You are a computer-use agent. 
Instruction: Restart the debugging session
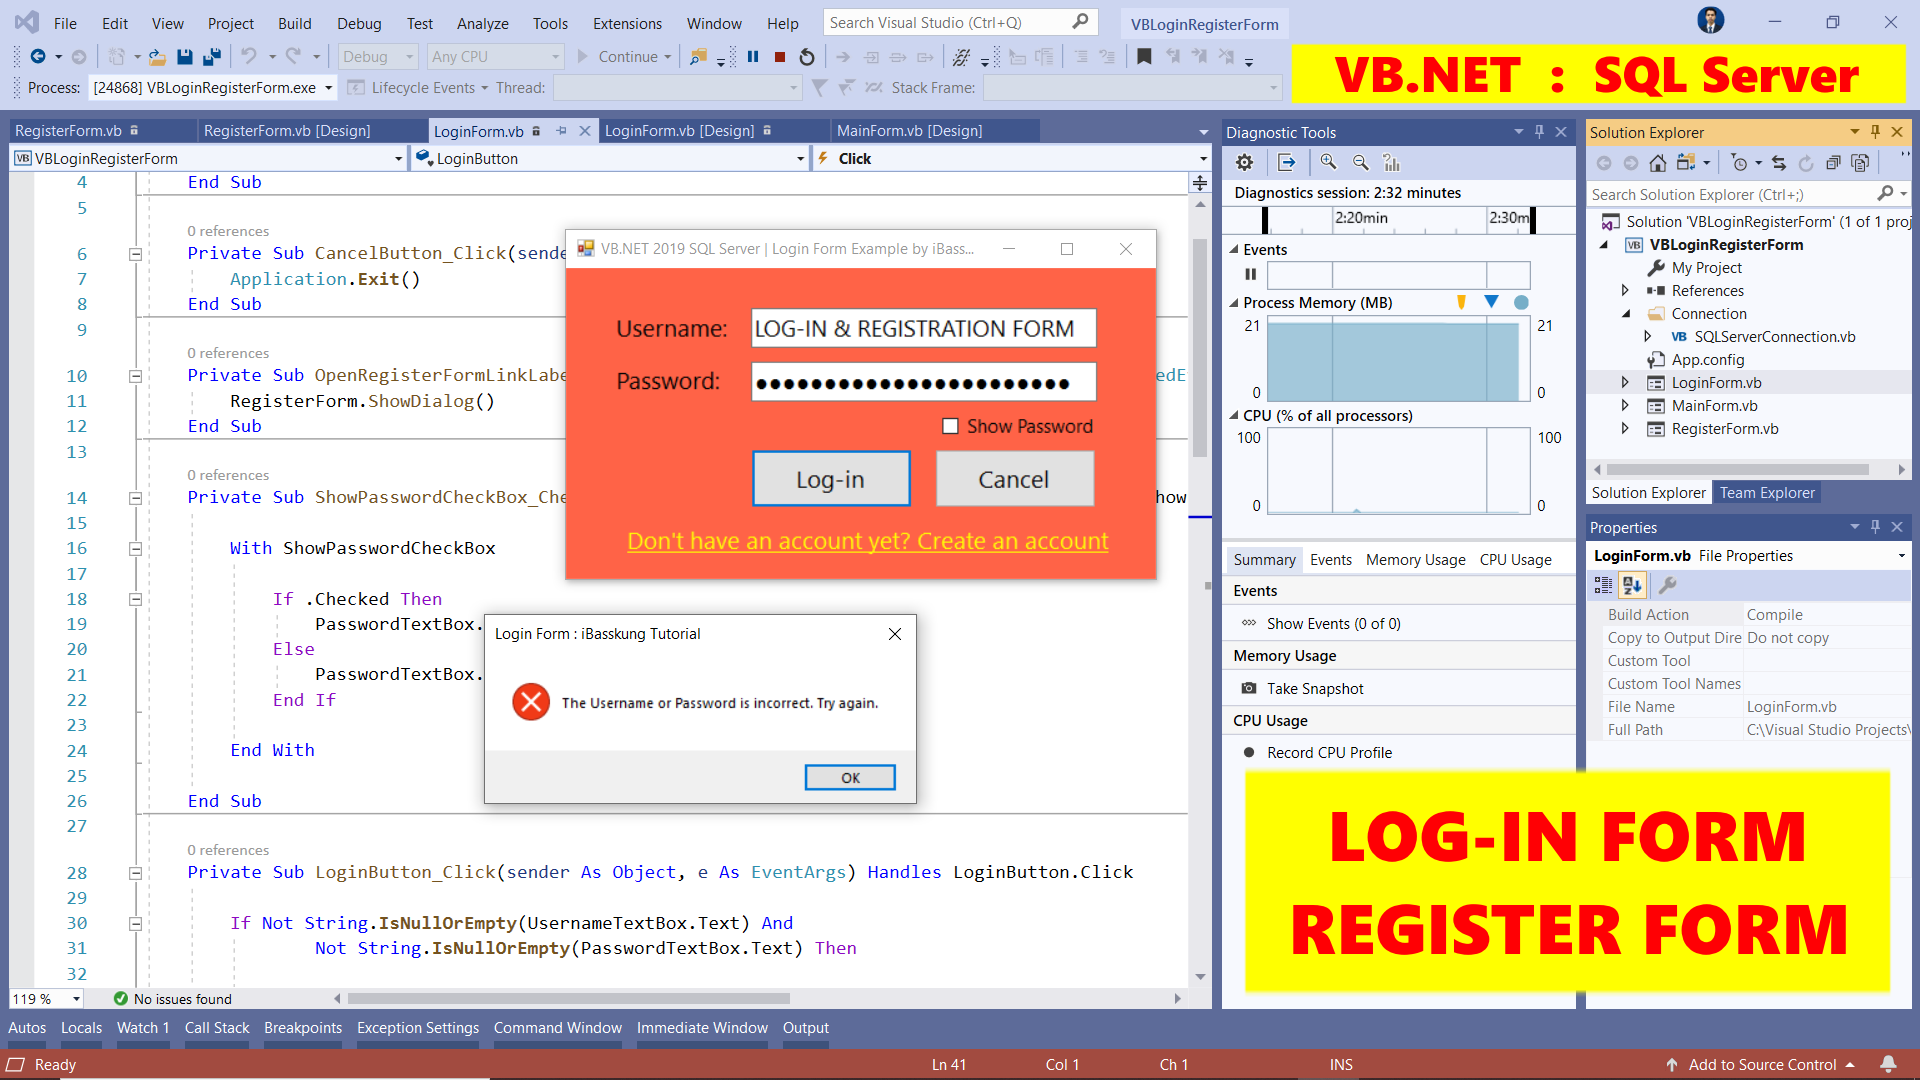coord(807,57)
